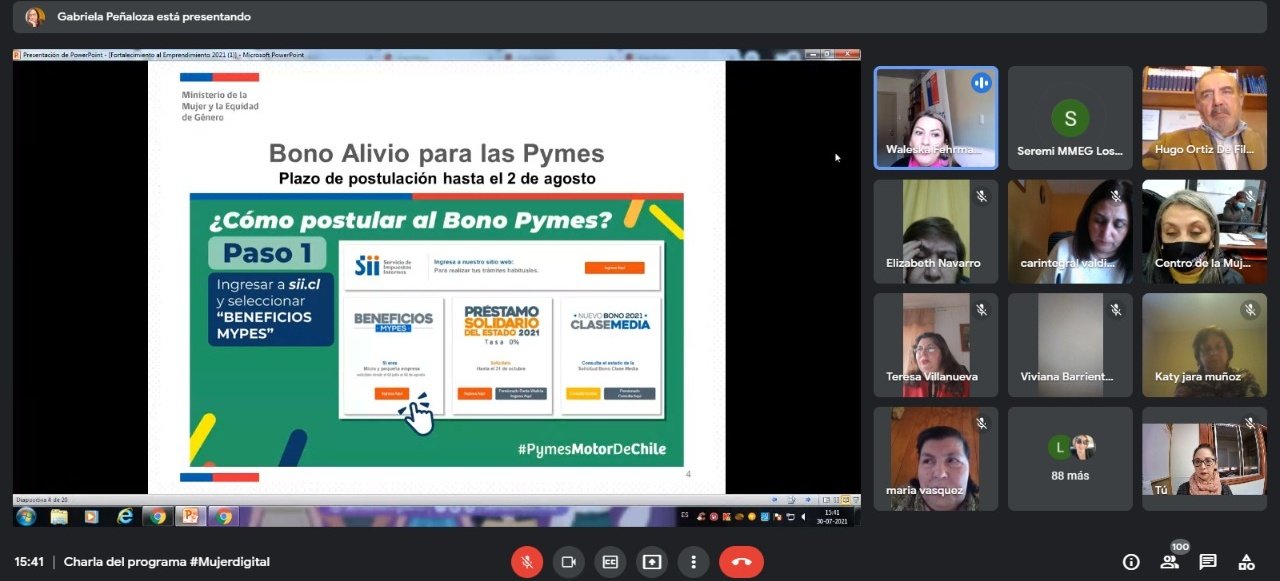Open the meeting details info icon

(x=1131, y=562)
